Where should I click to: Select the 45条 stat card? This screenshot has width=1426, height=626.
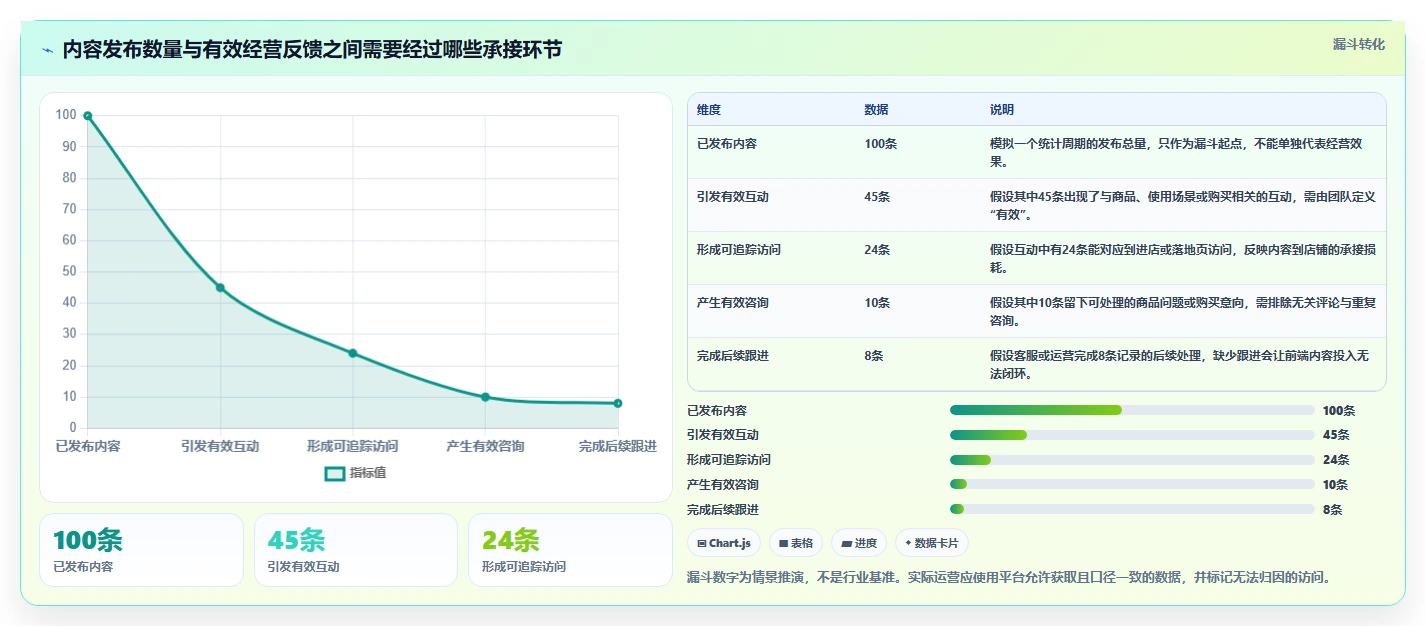point(356,550)
